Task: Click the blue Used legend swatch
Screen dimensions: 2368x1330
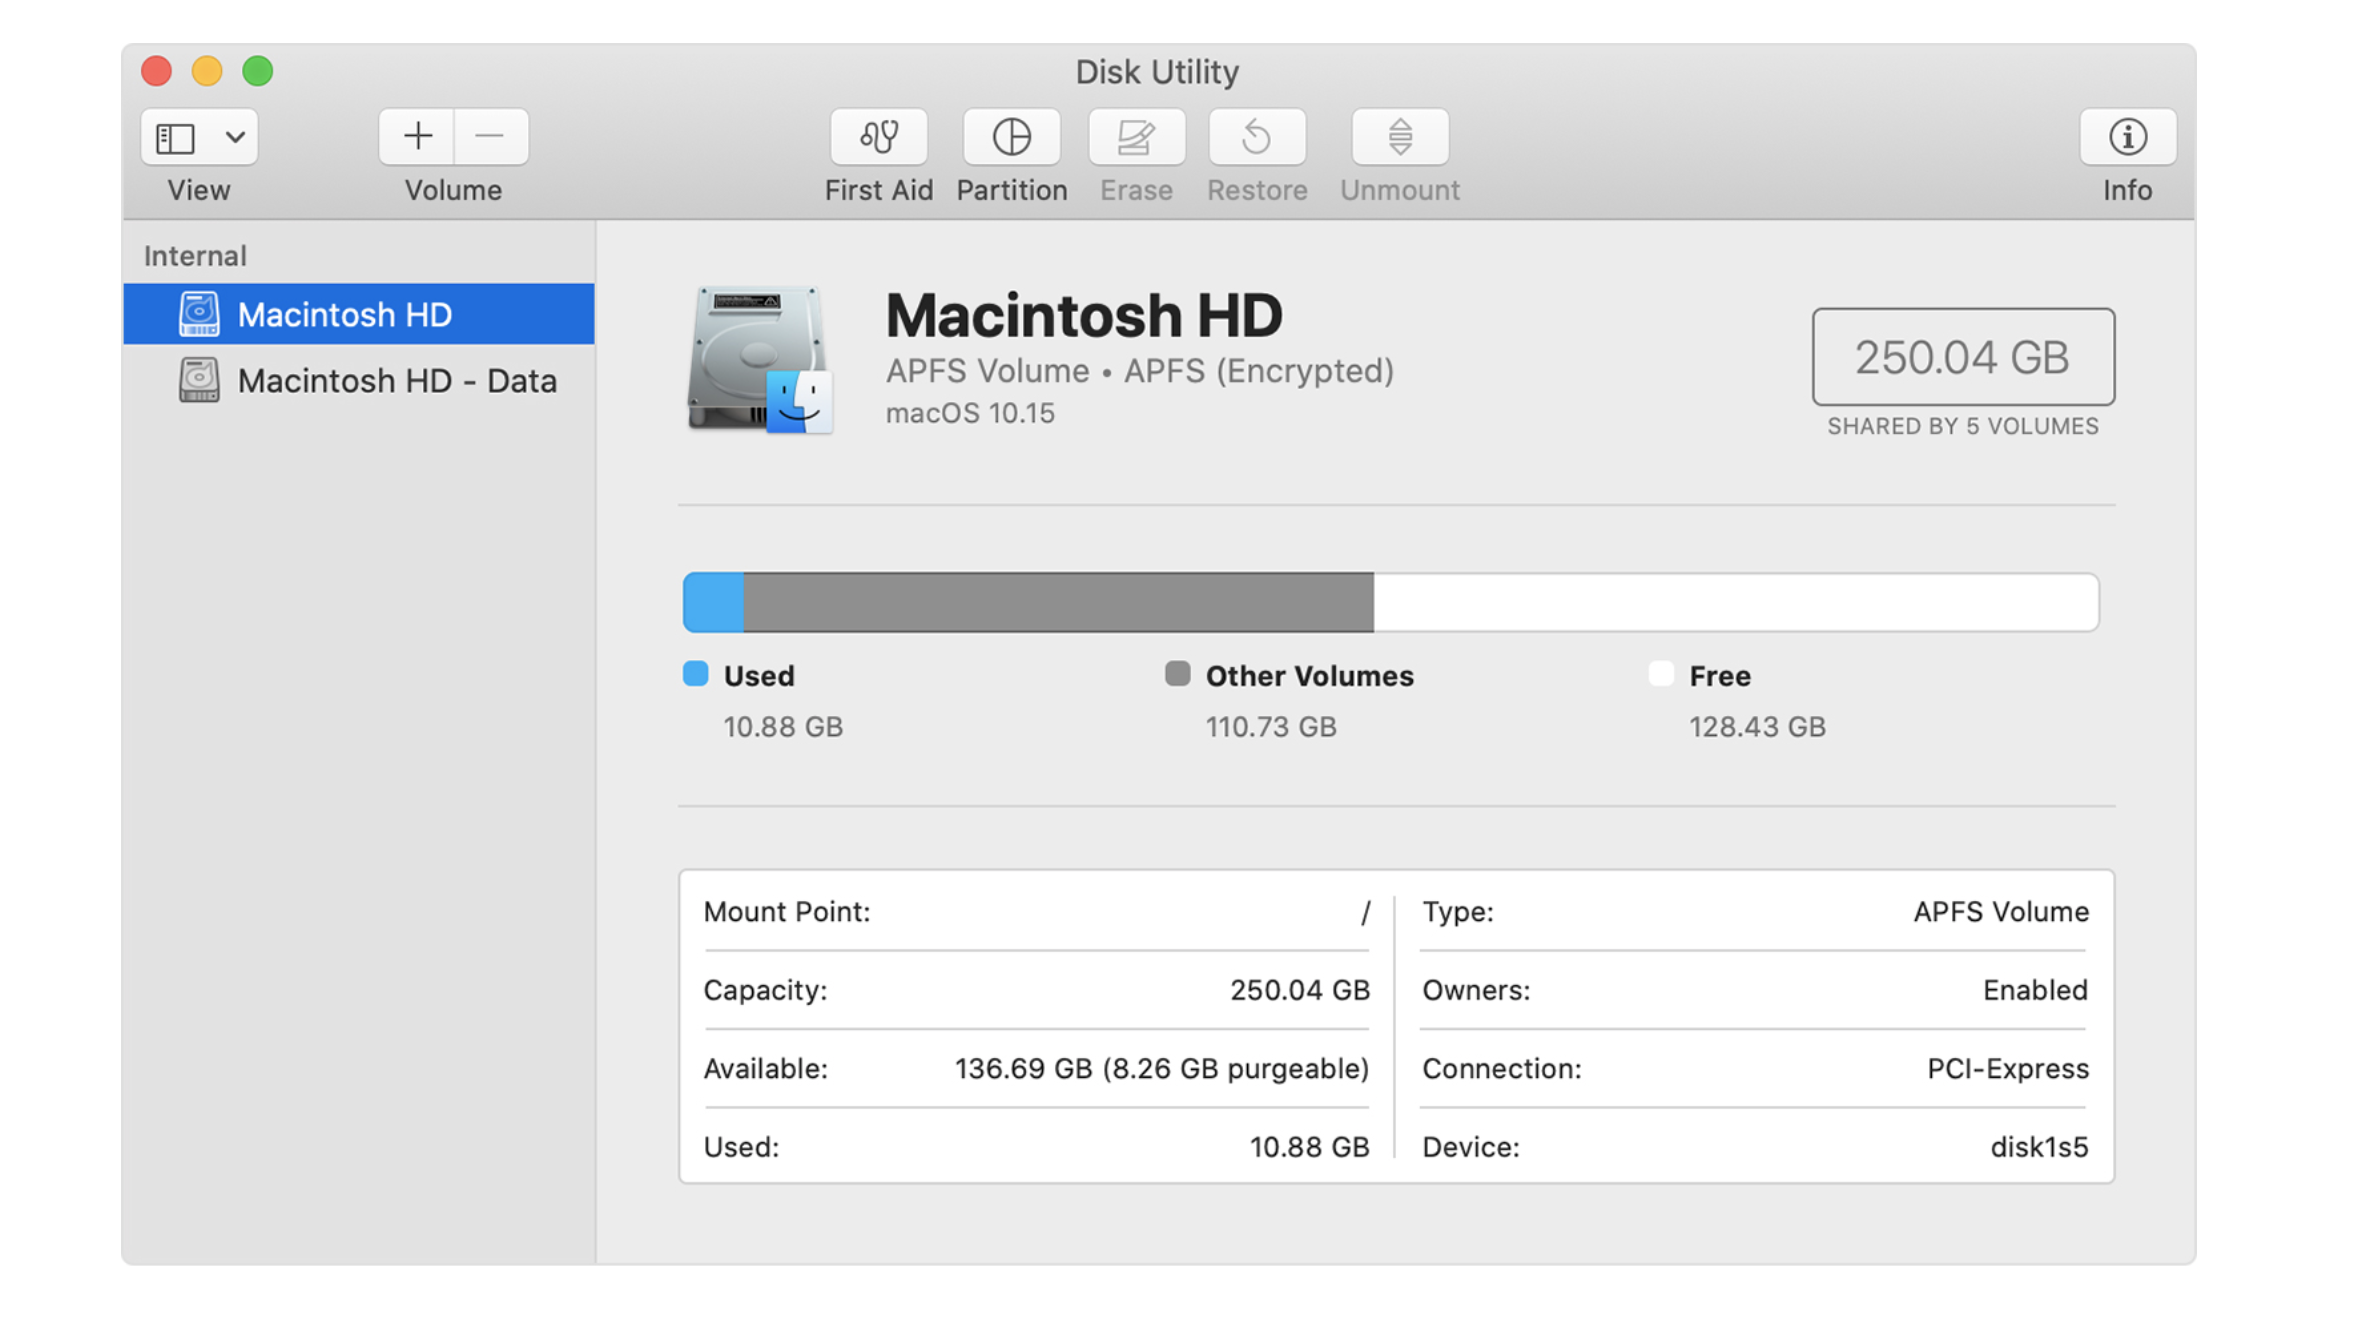Action: click(x=695, y=674)
